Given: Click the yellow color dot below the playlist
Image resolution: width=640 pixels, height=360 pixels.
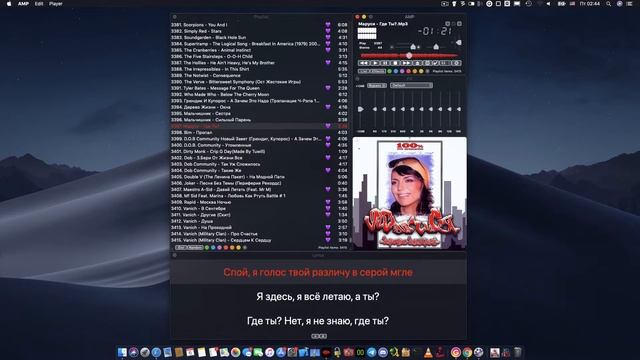Looking at the screenshot, I should [238, 248].
